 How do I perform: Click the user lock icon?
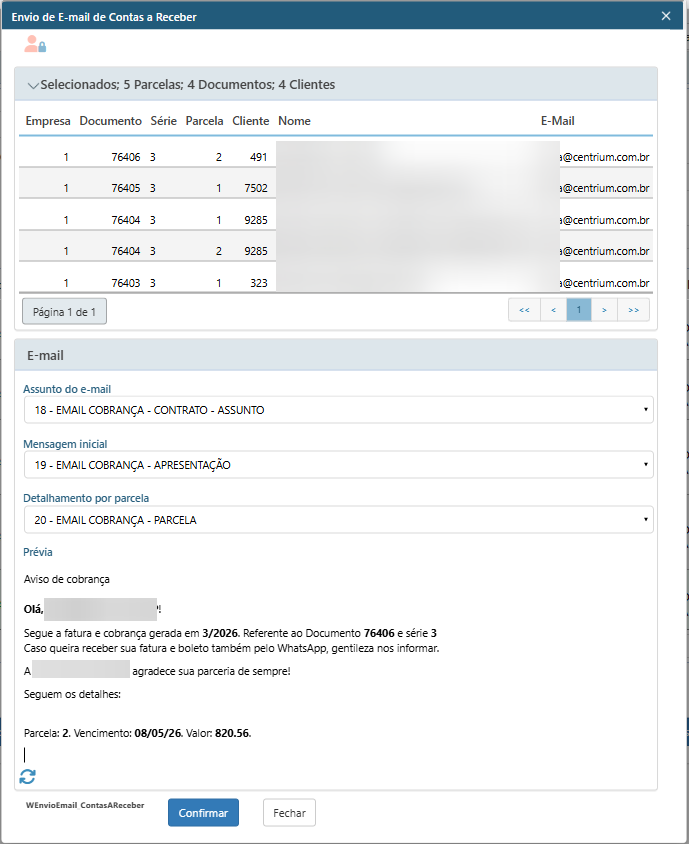[35, 44]
